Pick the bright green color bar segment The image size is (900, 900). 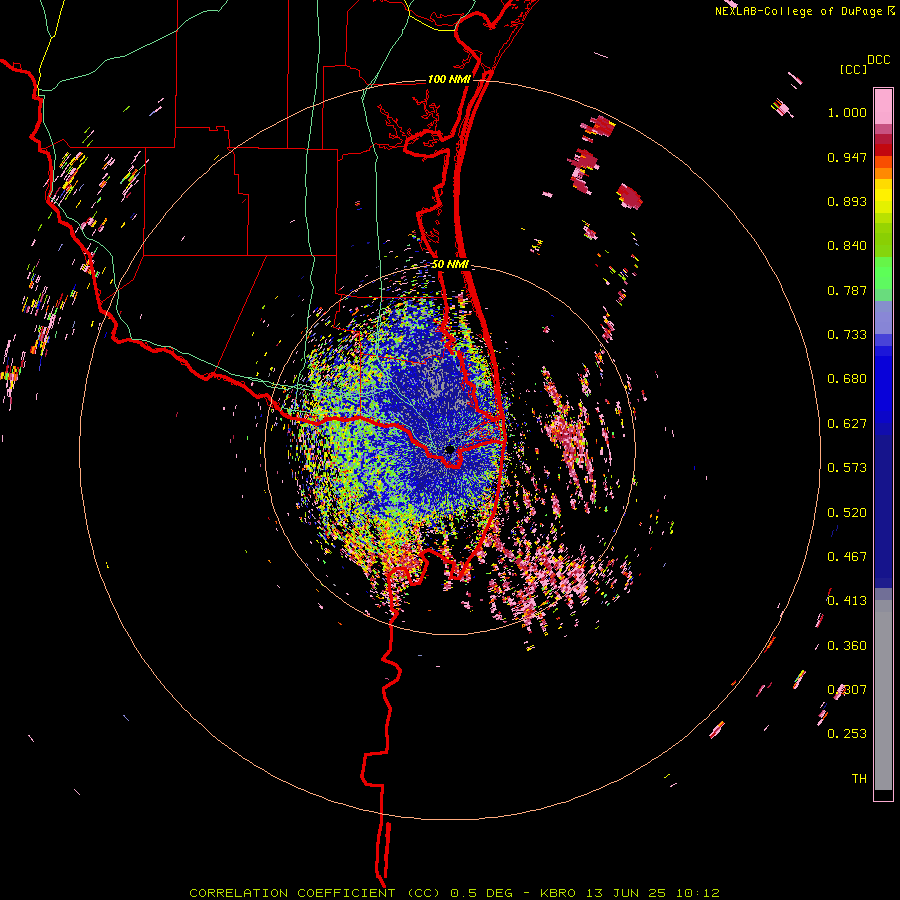[883, 273]
